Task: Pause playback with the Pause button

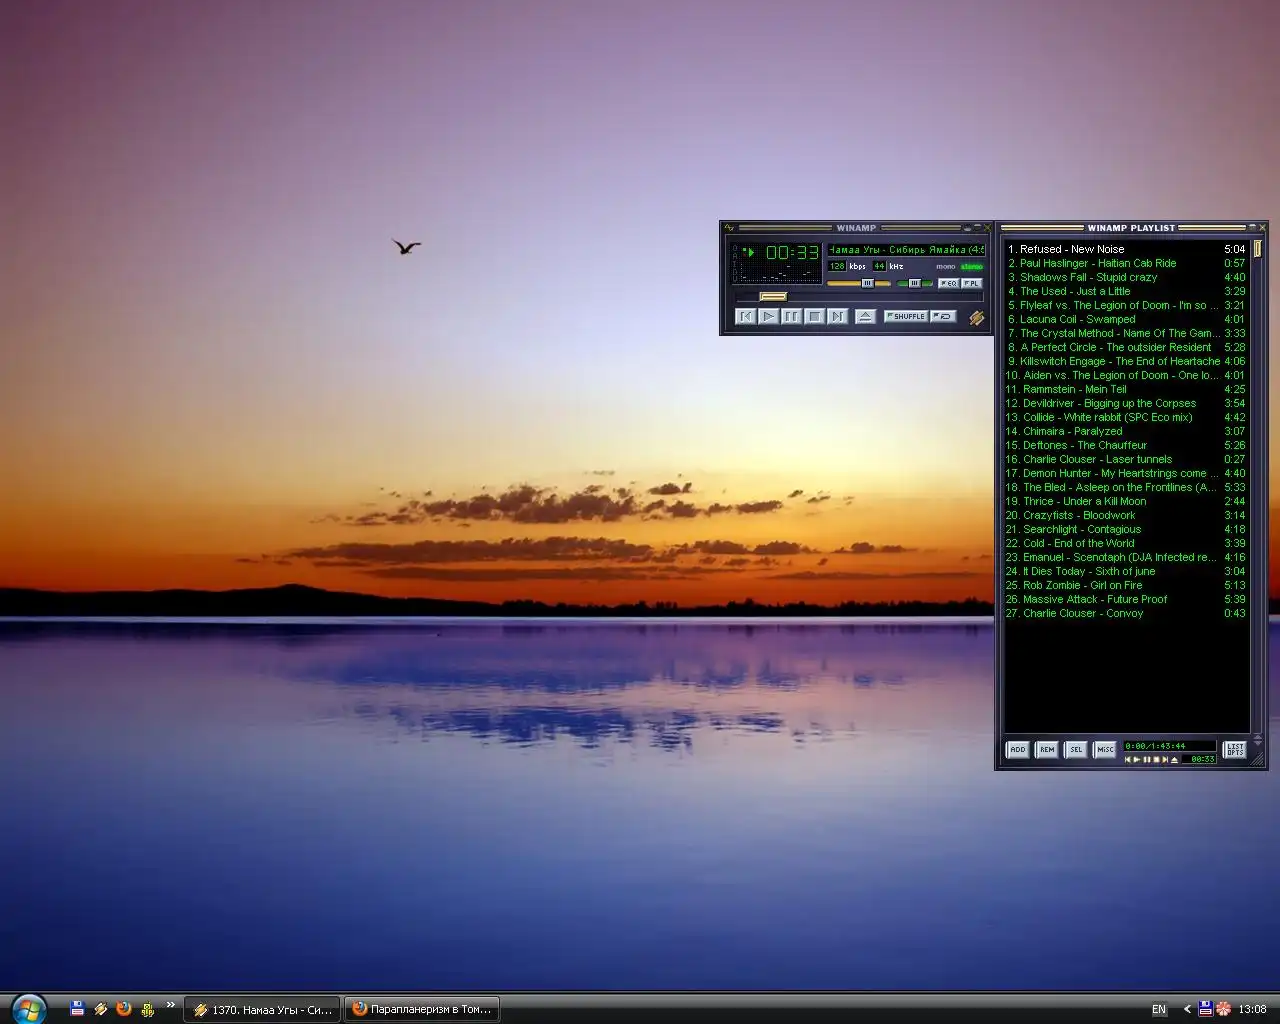Action: (791, 316)
